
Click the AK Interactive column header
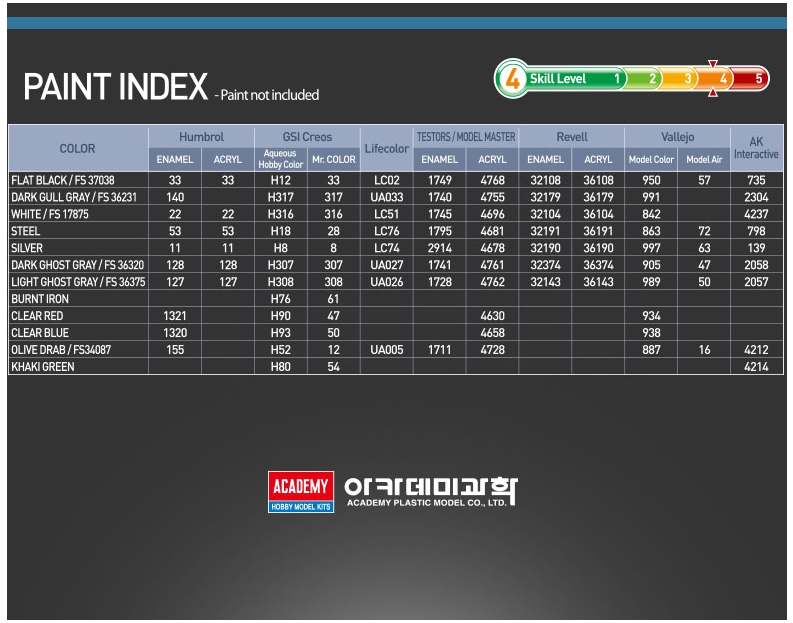(756, 148)
